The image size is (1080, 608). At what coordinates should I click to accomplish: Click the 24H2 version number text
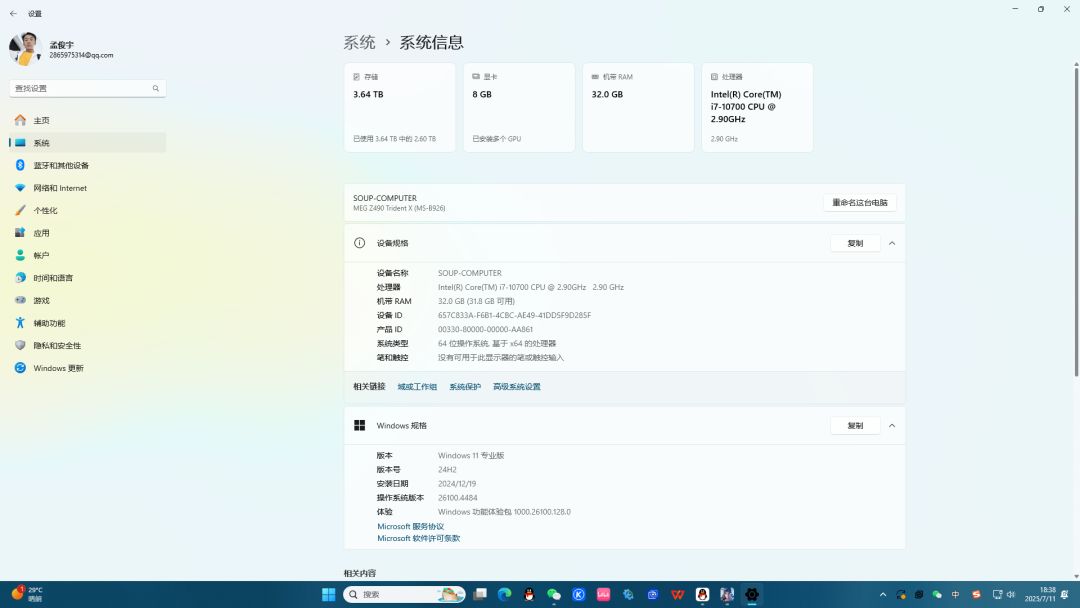[x=447, y=470]
